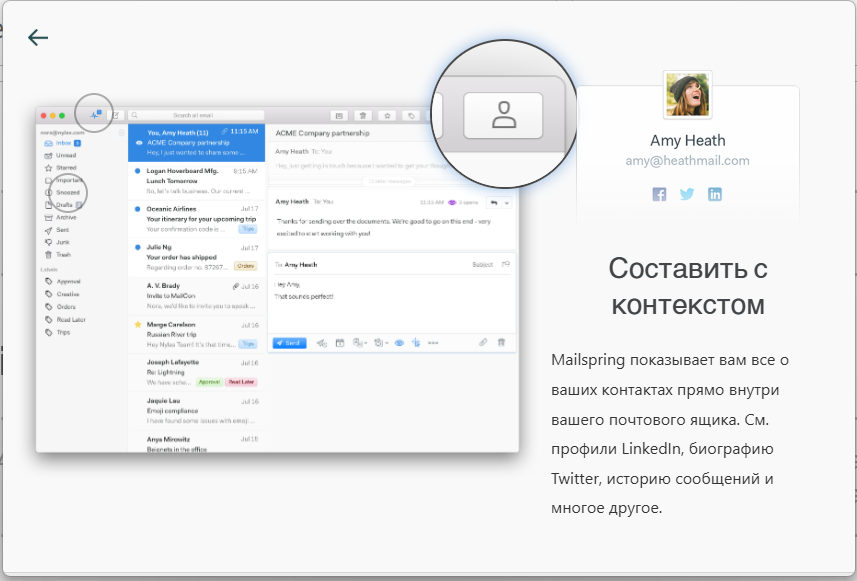The image size is (857, 581).
Task: Open the translate dropdown in the composer
Action: [360, 343]
